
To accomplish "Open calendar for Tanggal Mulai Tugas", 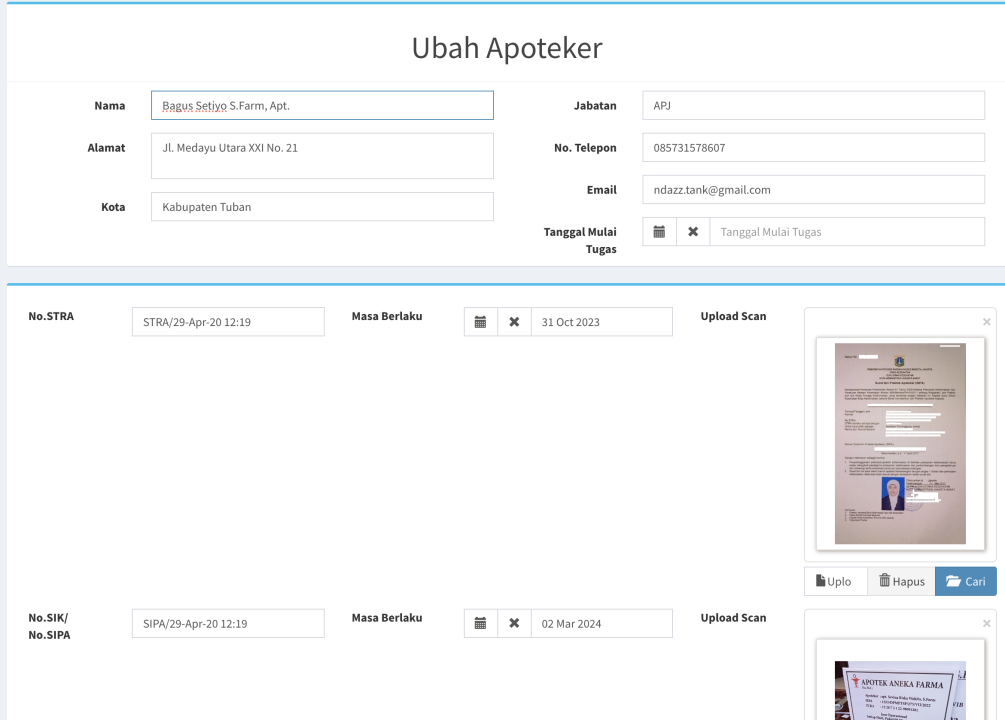I will (659, 232).
